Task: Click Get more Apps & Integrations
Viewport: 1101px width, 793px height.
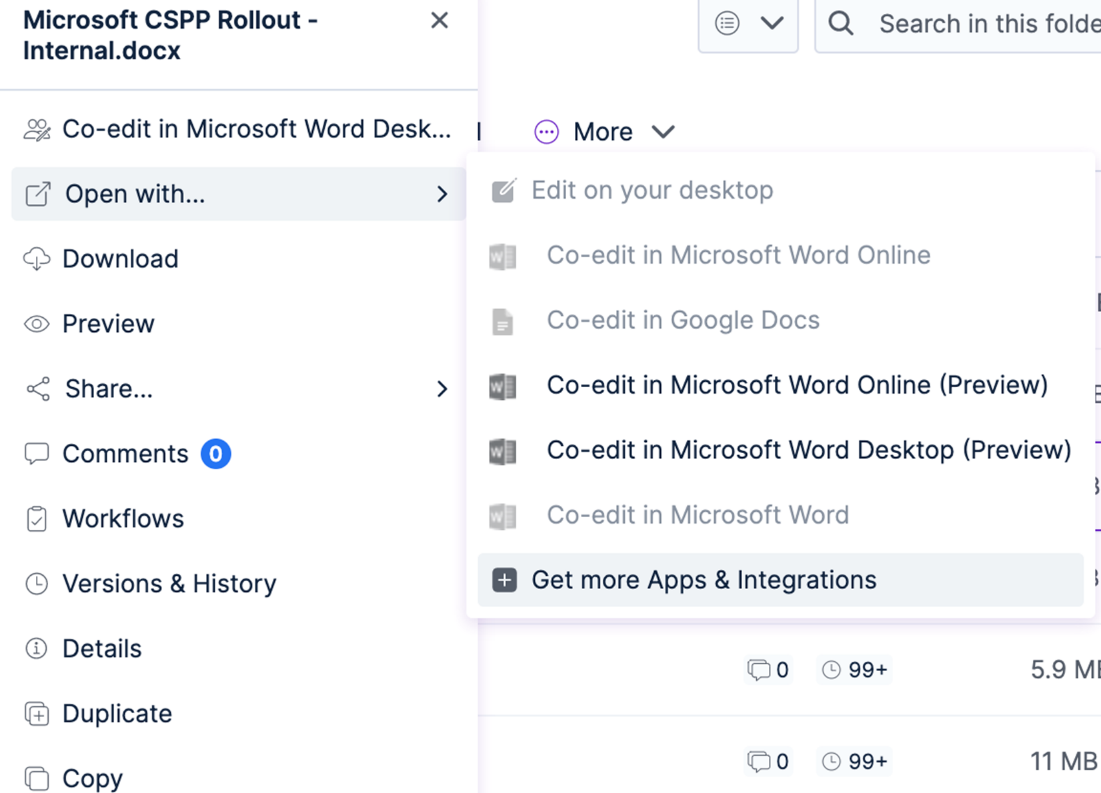Action: (703, 580)
